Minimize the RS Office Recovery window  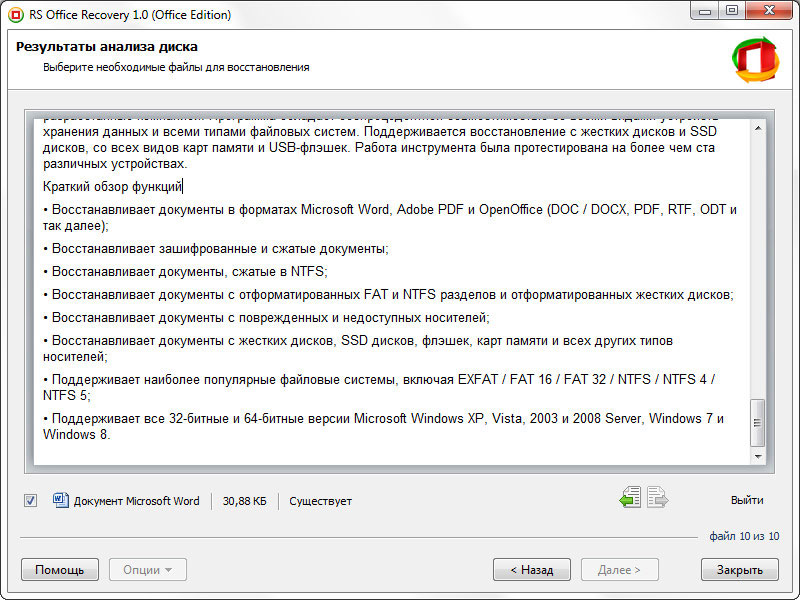click(x=706, y=11)
